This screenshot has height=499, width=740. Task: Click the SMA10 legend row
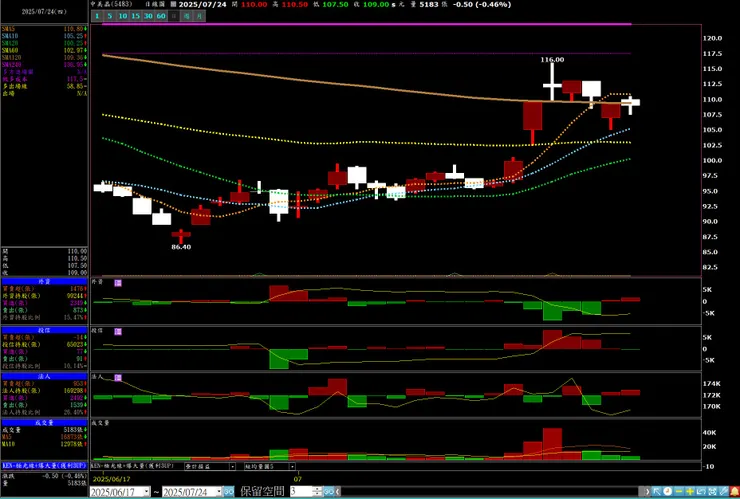coord(44,36)
